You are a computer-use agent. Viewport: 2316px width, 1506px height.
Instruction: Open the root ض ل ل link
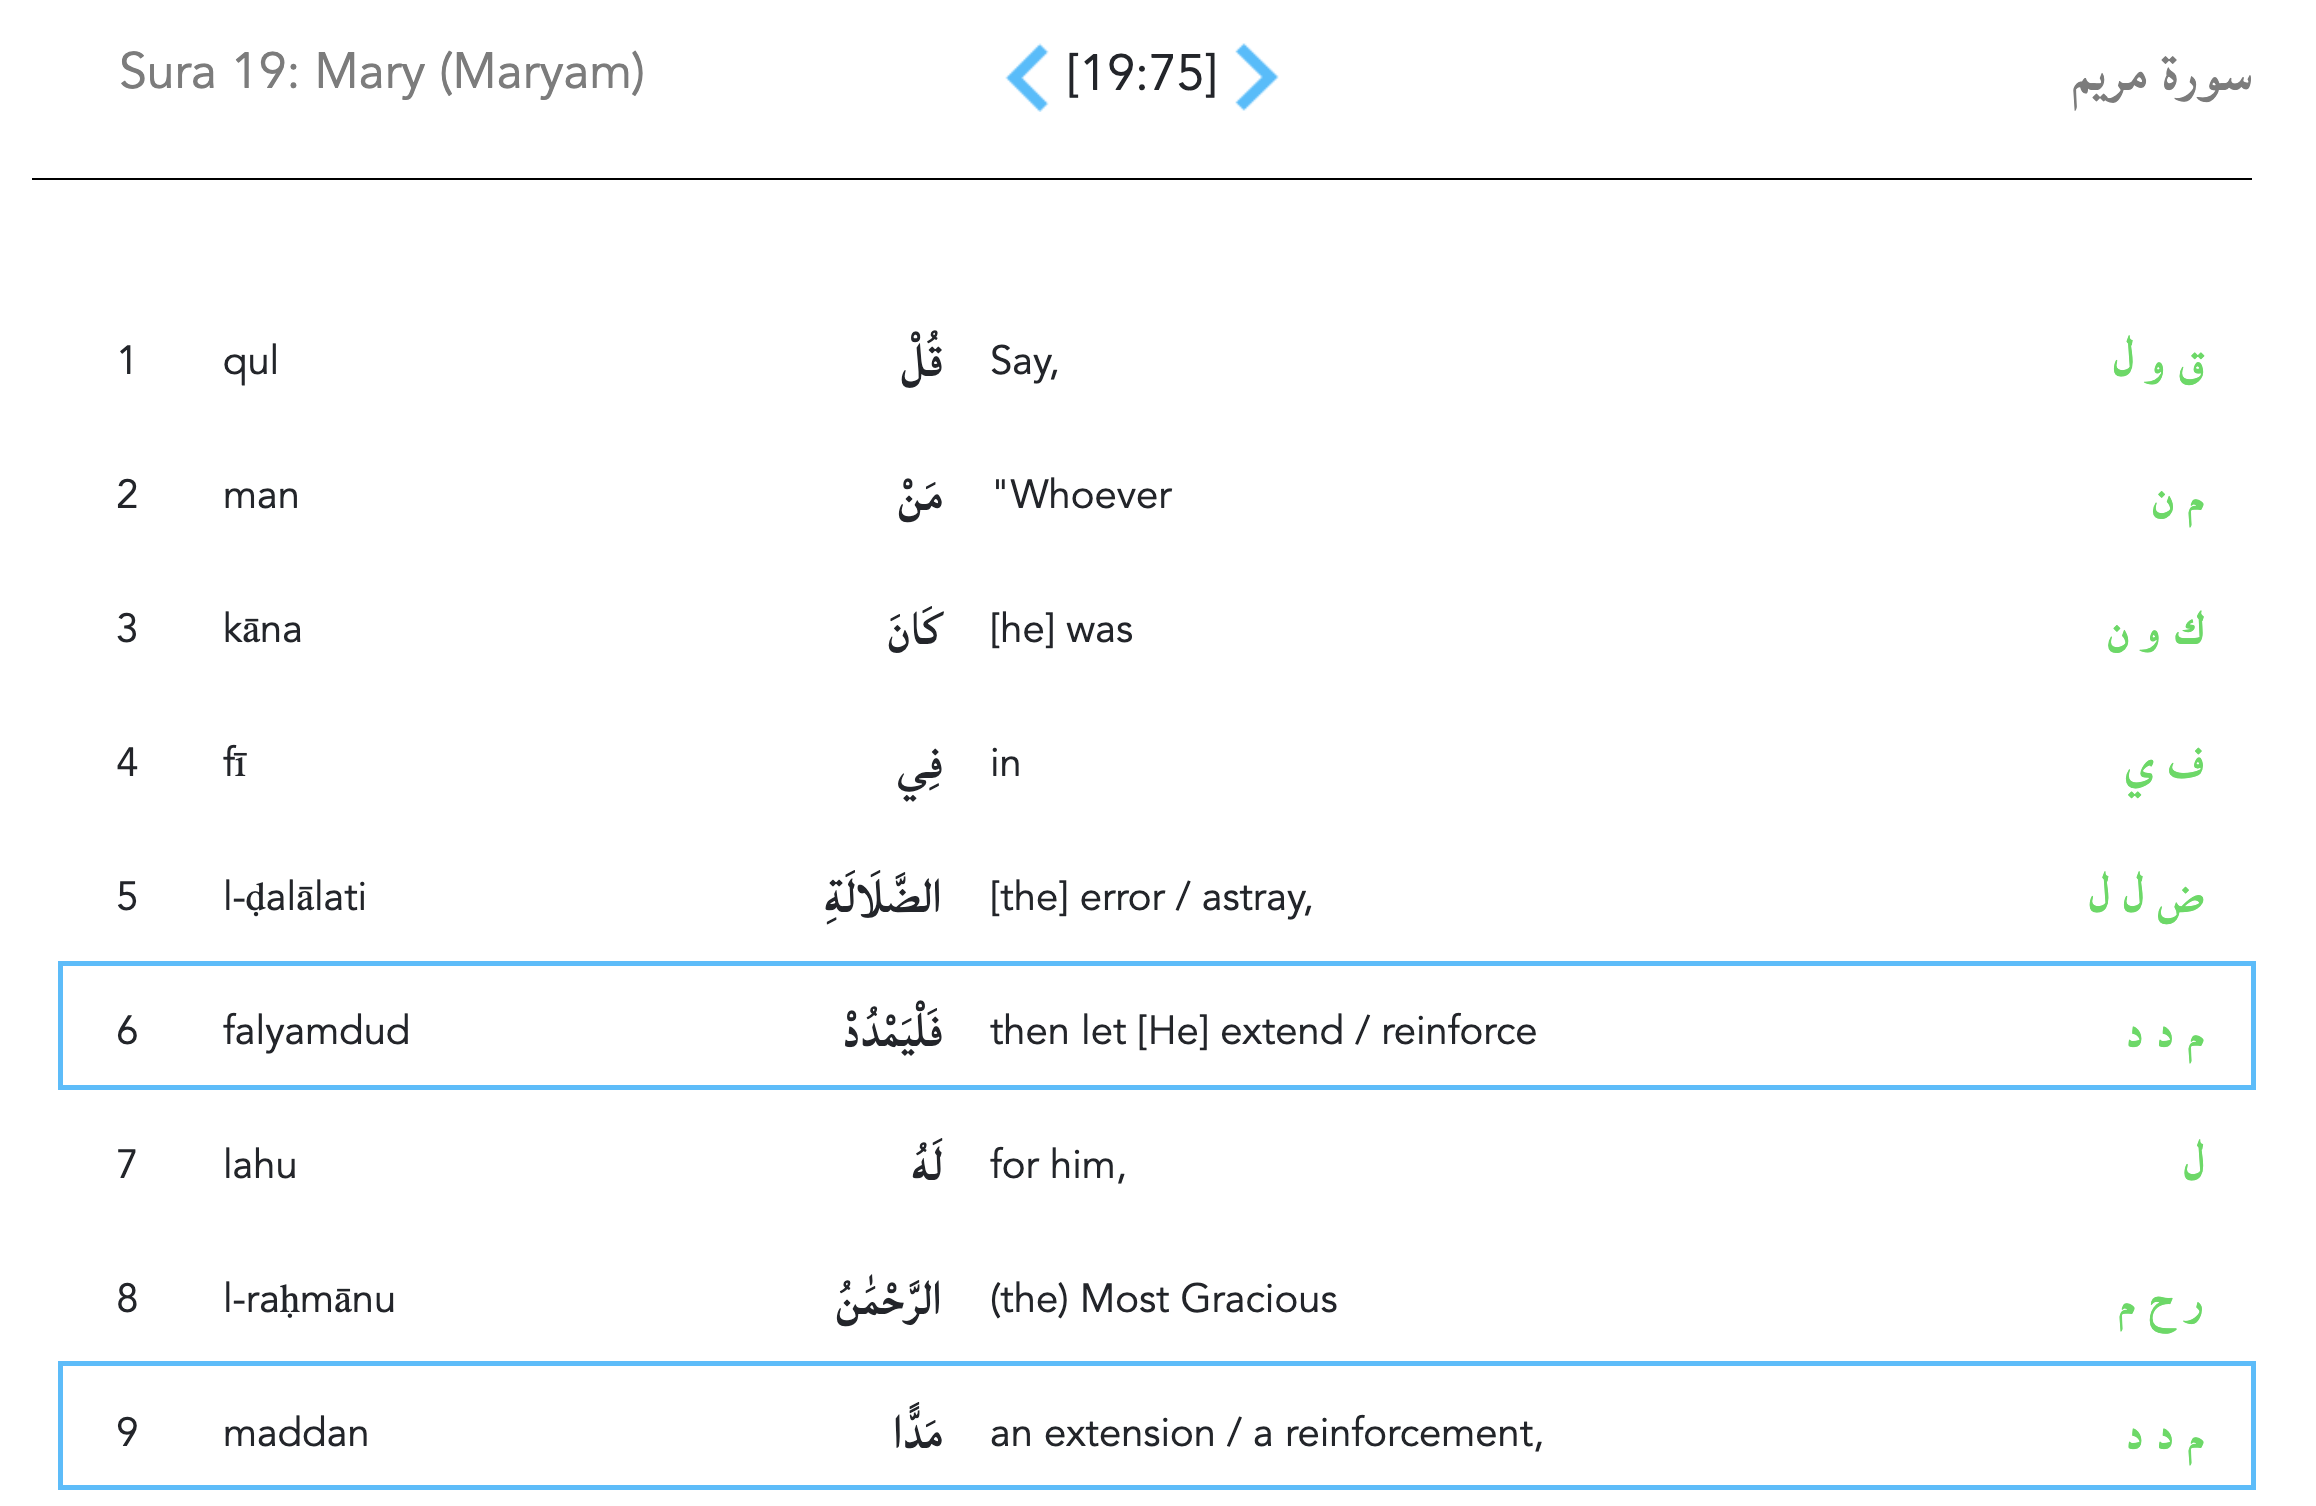tap(2146, 897)
